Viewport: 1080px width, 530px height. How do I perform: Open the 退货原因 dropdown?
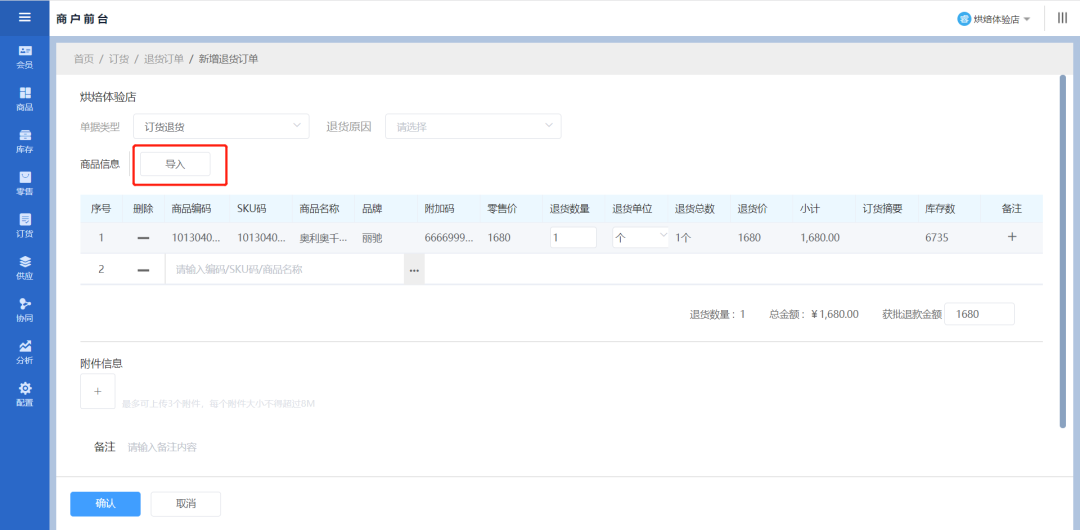pyautogui.click(x=472, y=127)
